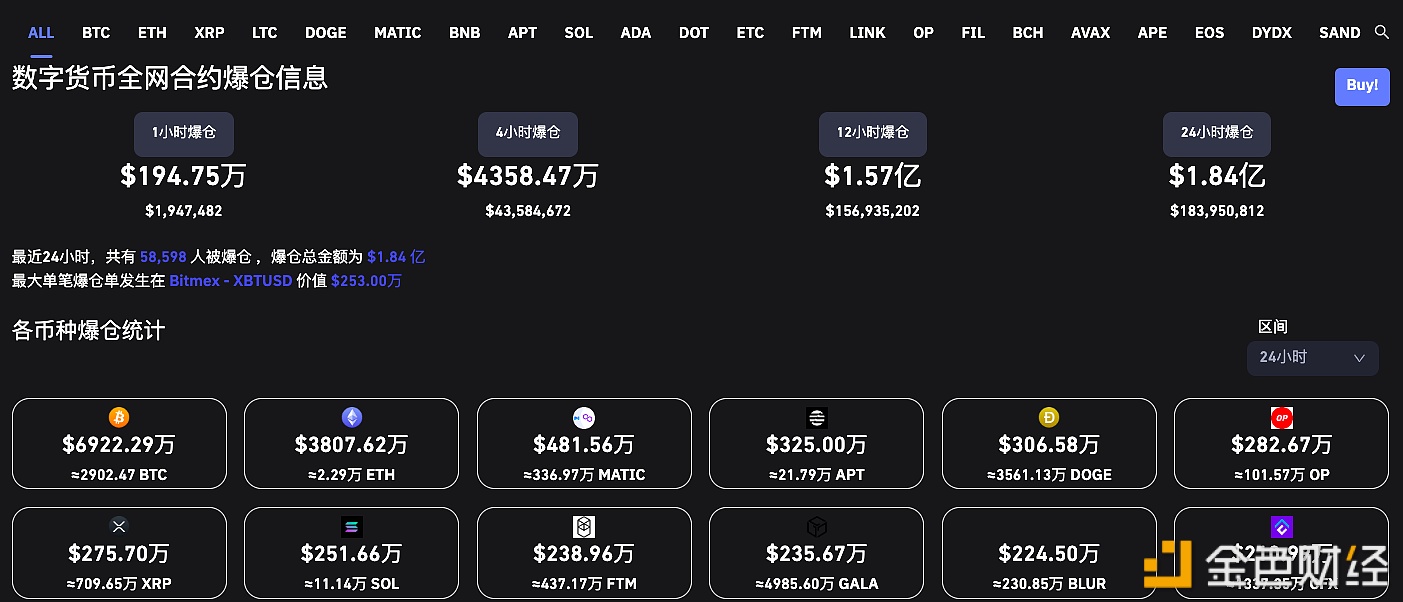This screenshot has width=1403, height=602.
Task: Switch to the DOGE tab
Action: coord(326,32)
